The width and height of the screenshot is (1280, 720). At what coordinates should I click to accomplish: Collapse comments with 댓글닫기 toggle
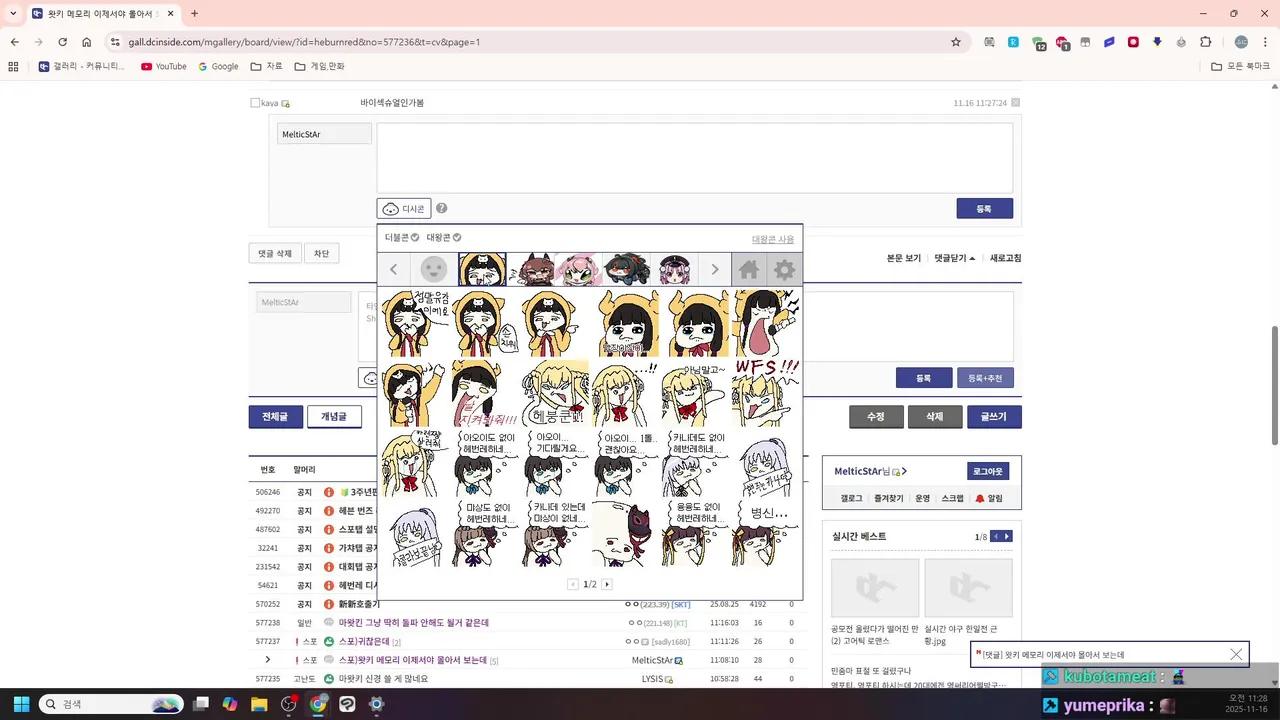955,258
